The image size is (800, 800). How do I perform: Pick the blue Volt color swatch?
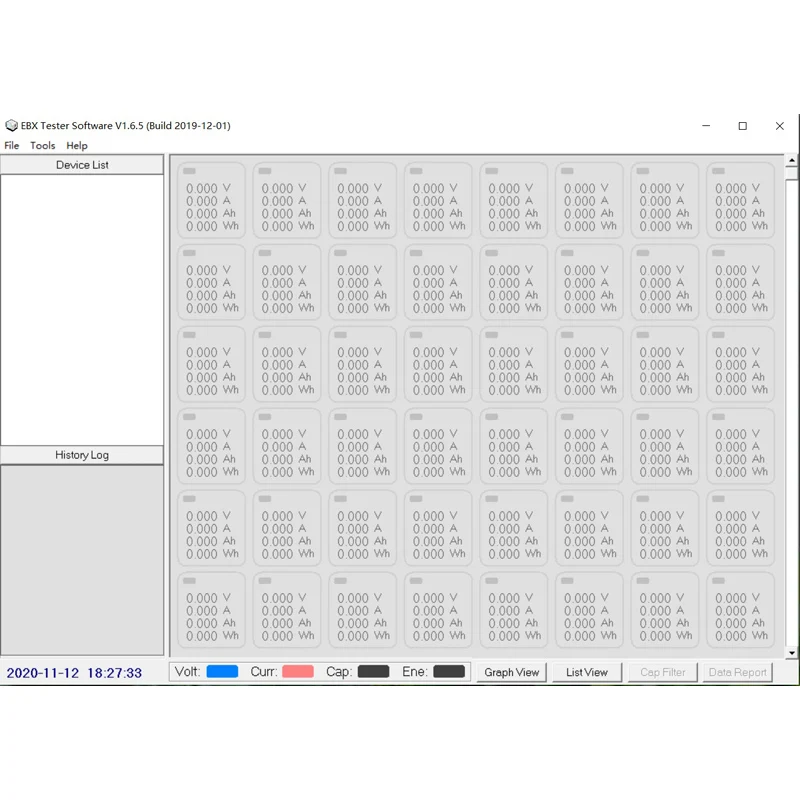[x=222, y=671]
